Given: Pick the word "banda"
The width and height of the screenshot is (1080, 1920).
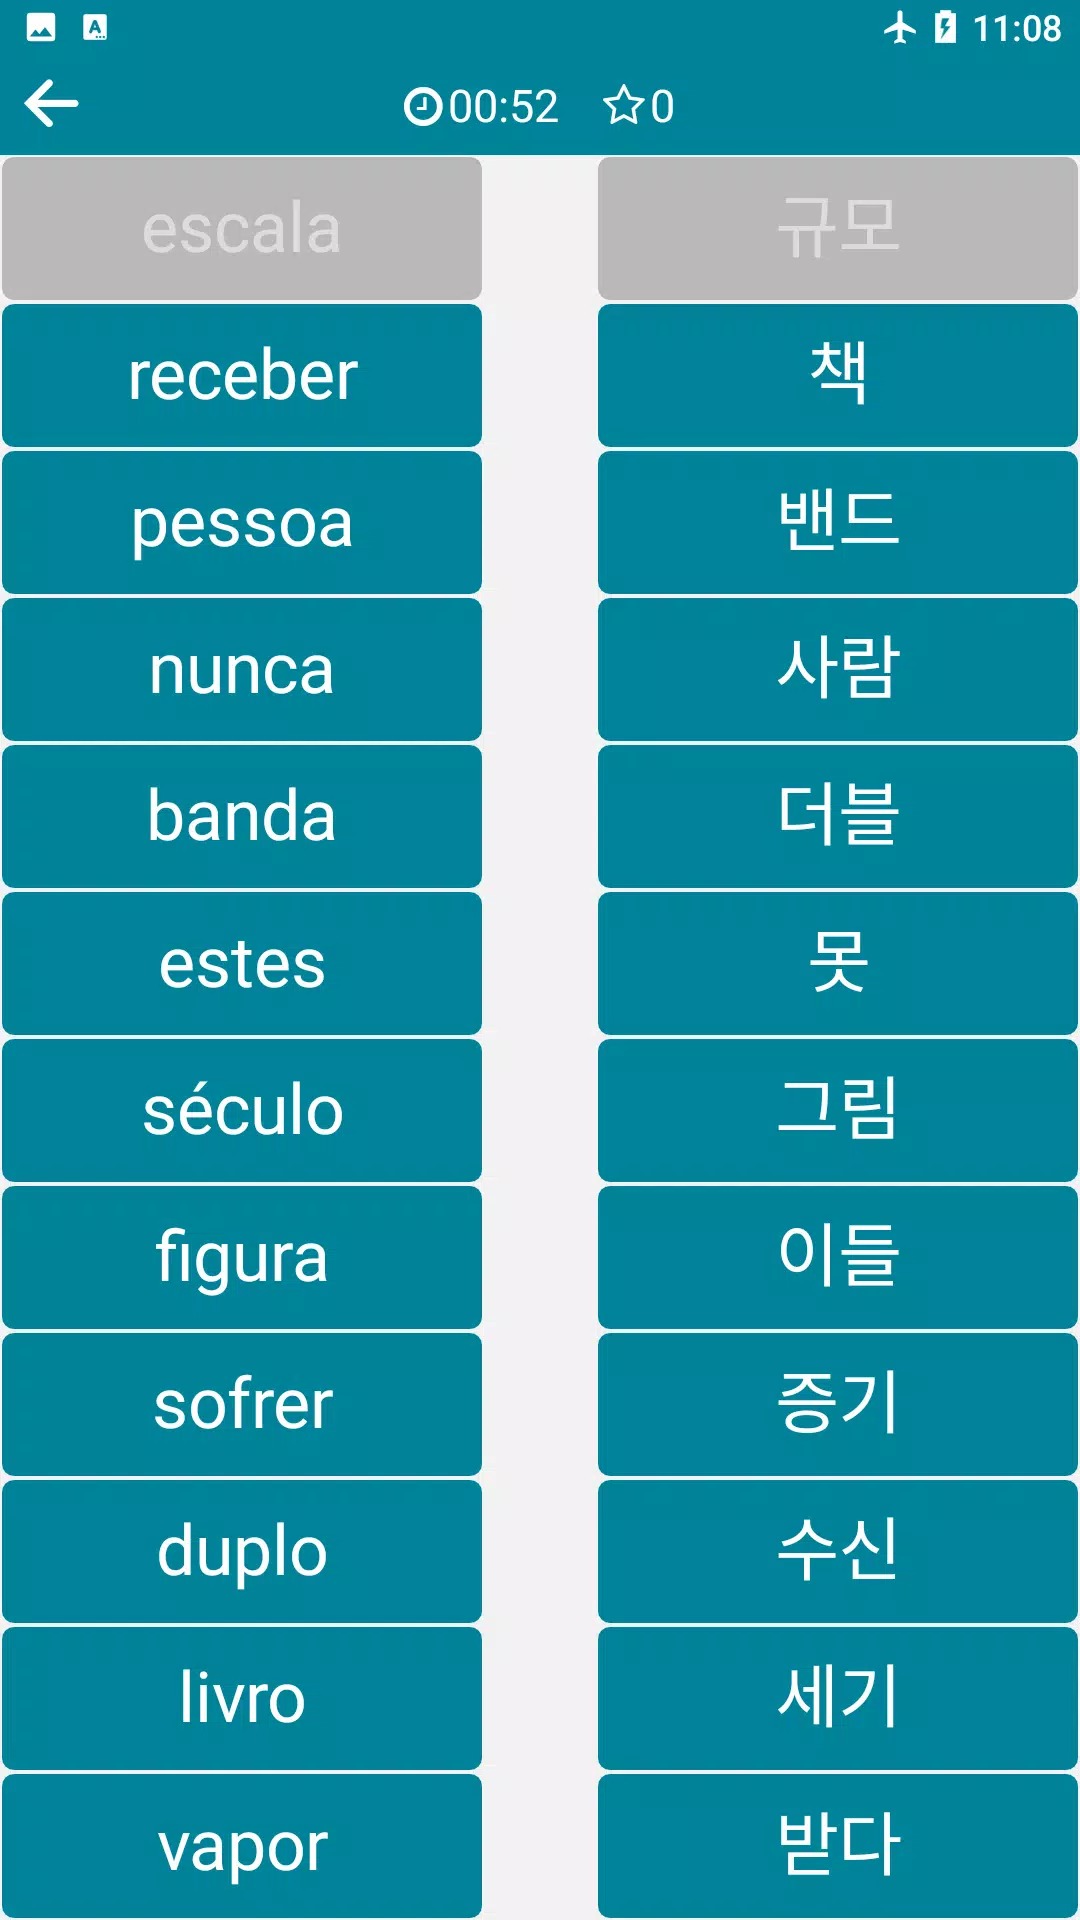Looking at the screenshot, I should [x=242, y=817].
